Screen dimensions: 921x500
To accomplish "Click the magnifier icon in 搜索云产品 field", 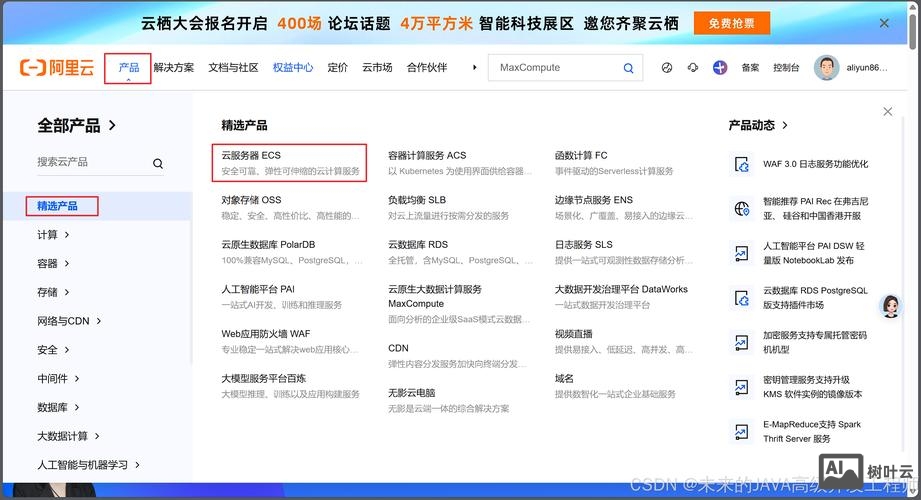I will pos(157,163).
